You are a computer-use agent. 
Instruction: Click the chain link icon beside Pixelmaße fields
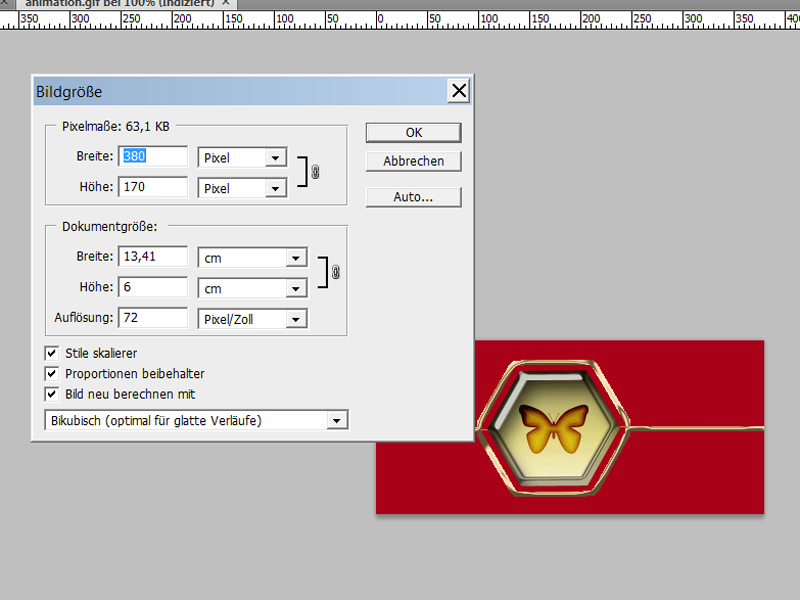(315, 172)
